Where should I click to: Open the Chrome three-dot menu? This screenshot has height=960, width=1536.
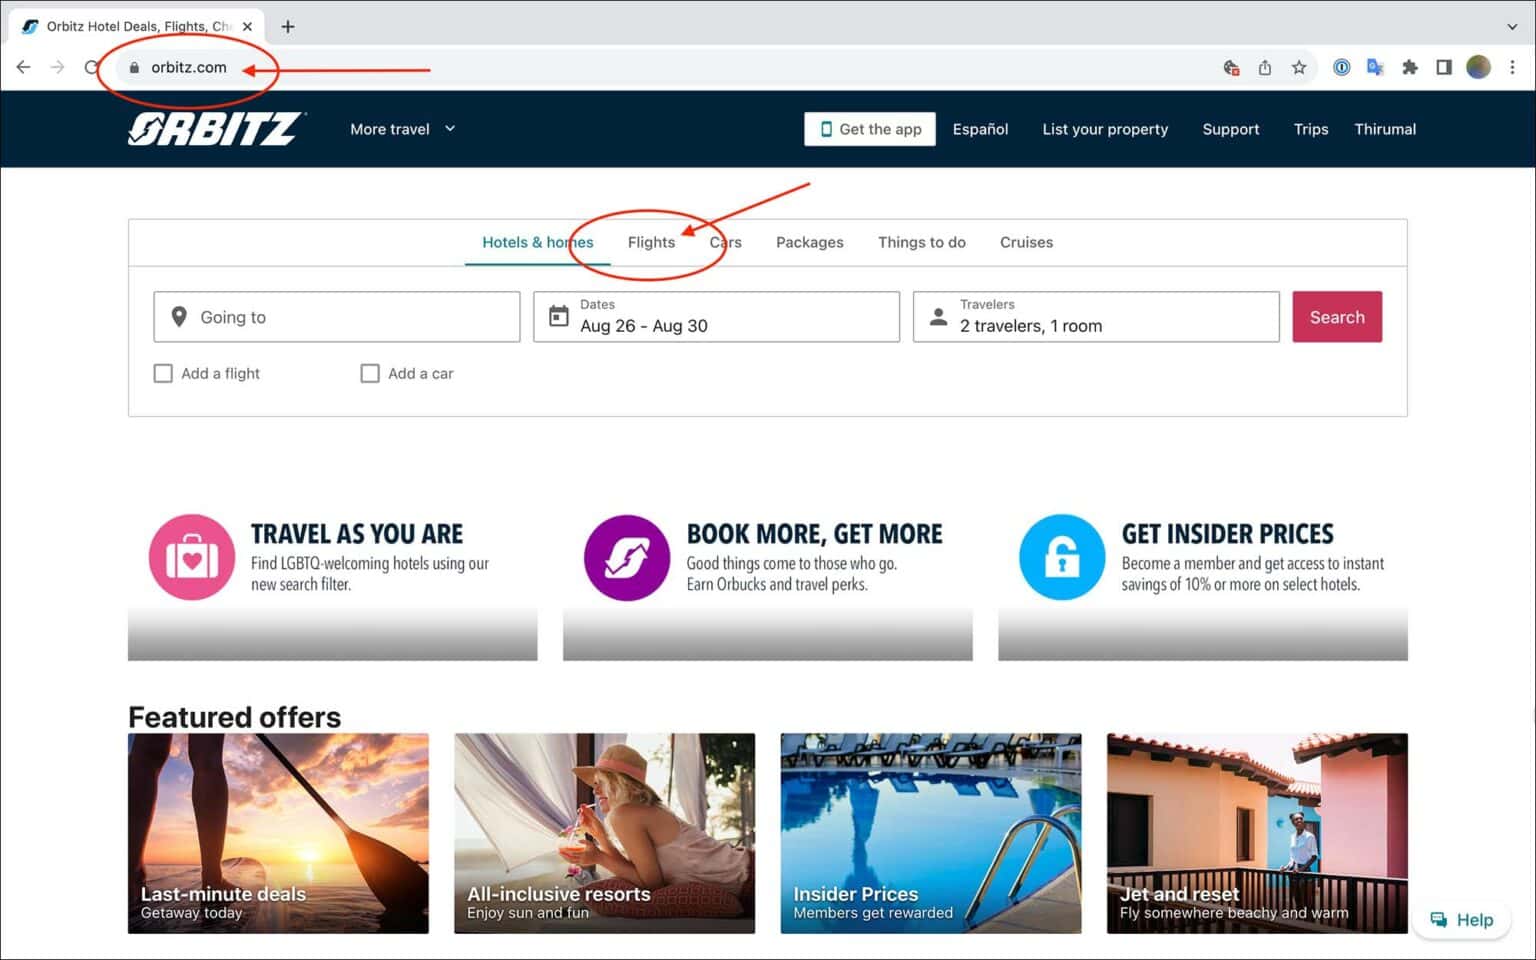point(1512,67)
